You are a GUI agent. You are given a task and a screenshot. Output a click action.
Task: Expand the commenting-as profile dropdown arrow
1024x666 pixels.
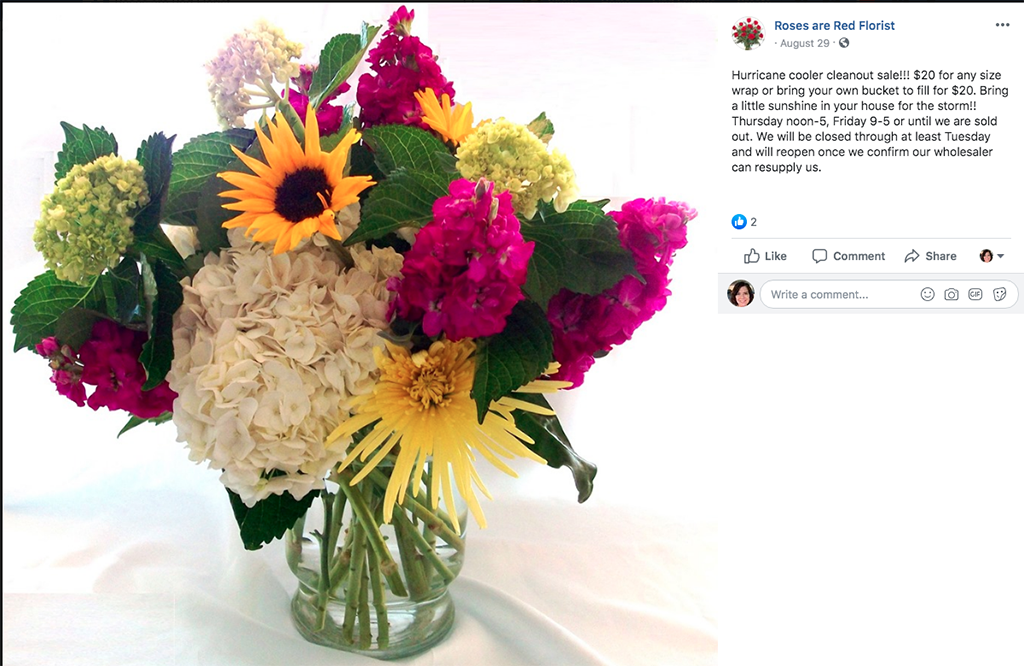coord(1000,256)
